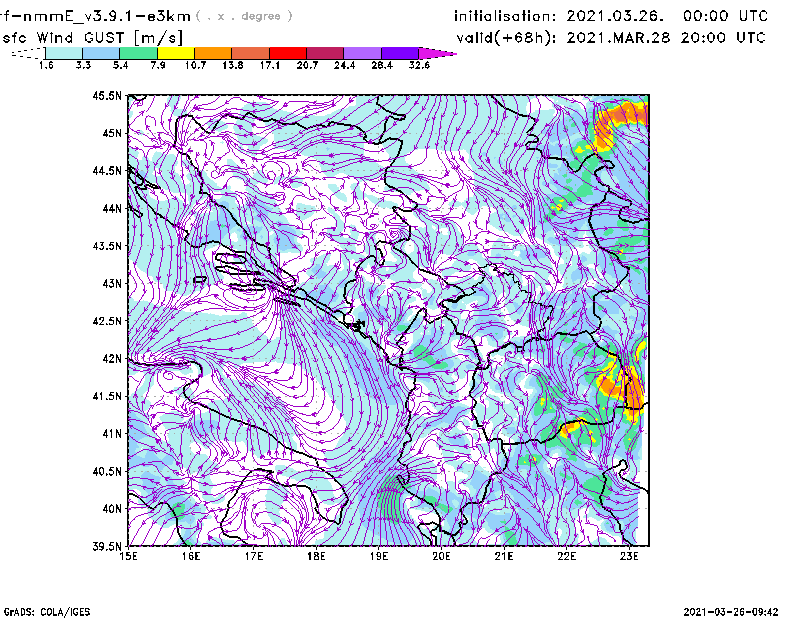Click the '2021.MAR.28 20:00 UTC' valid time
The width and height of the screenshot is (800, 618).
[666, 38]
